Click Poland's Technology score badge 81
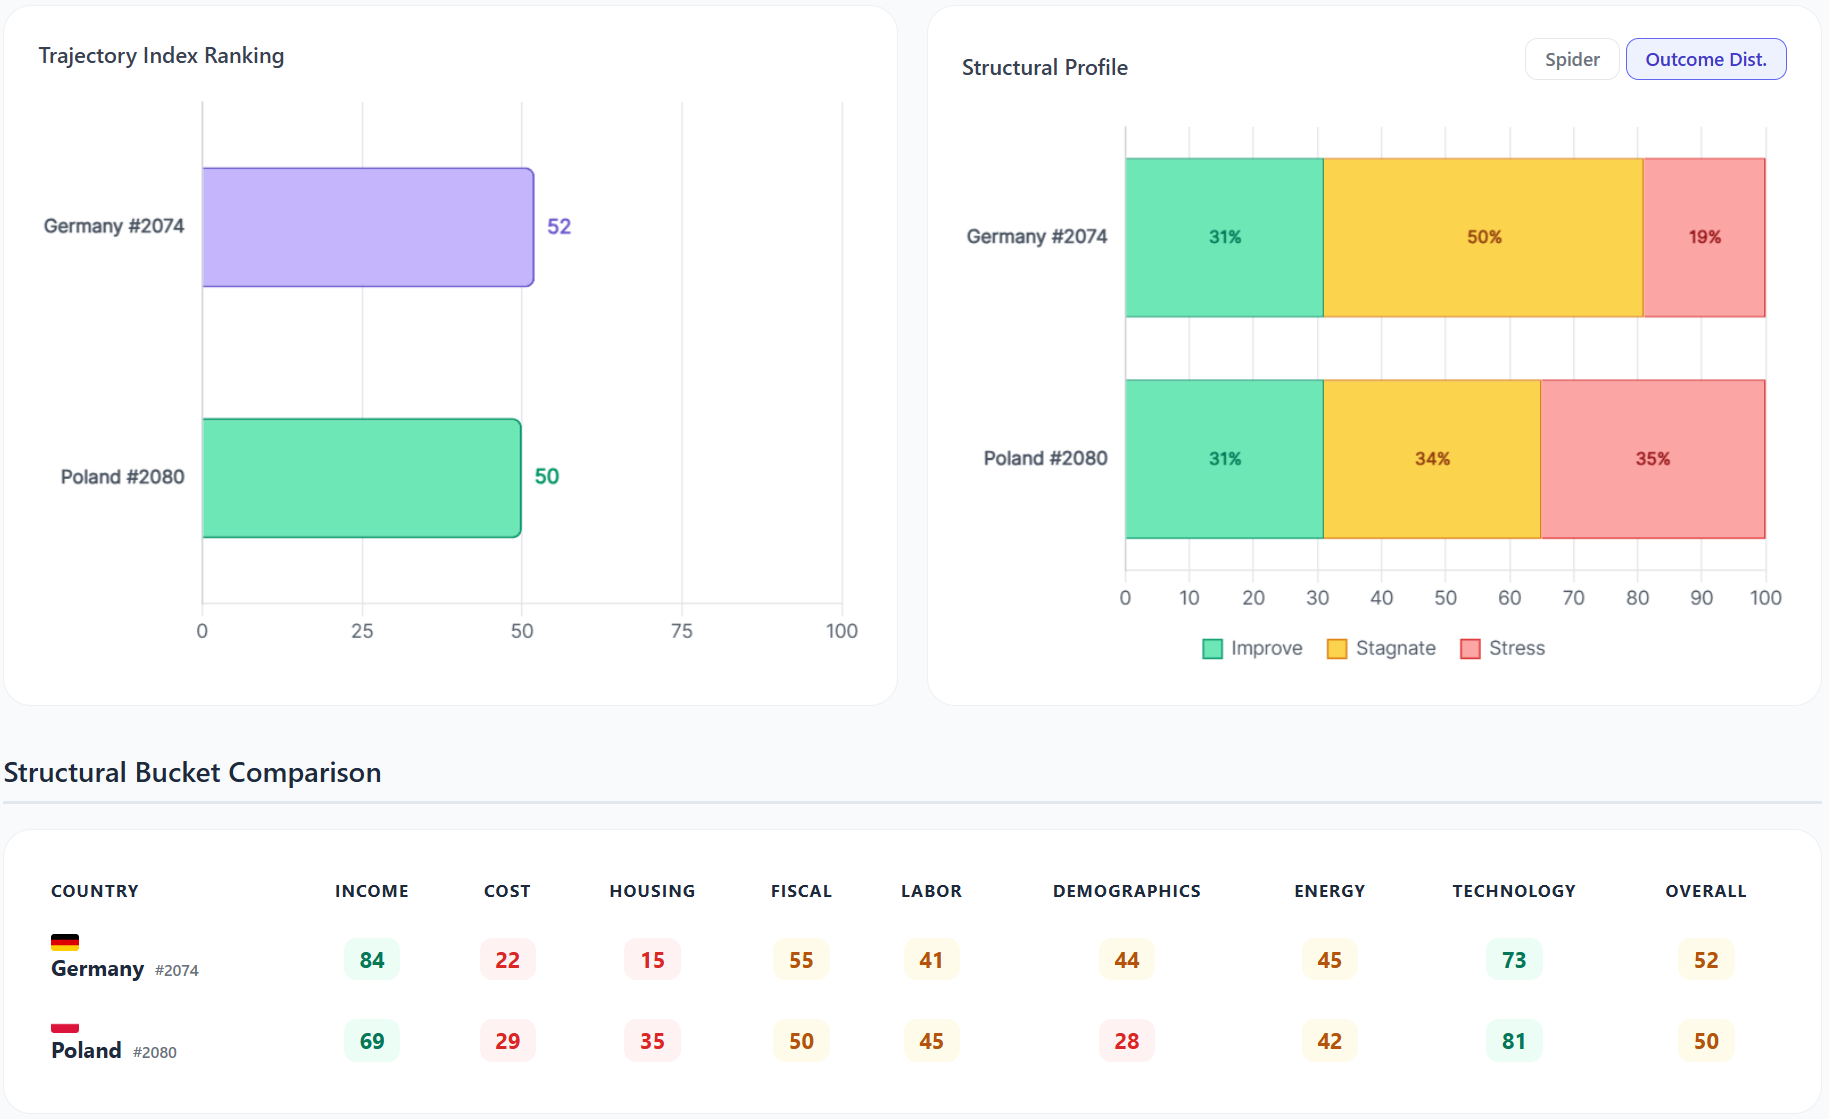 pos(1513,1041)
